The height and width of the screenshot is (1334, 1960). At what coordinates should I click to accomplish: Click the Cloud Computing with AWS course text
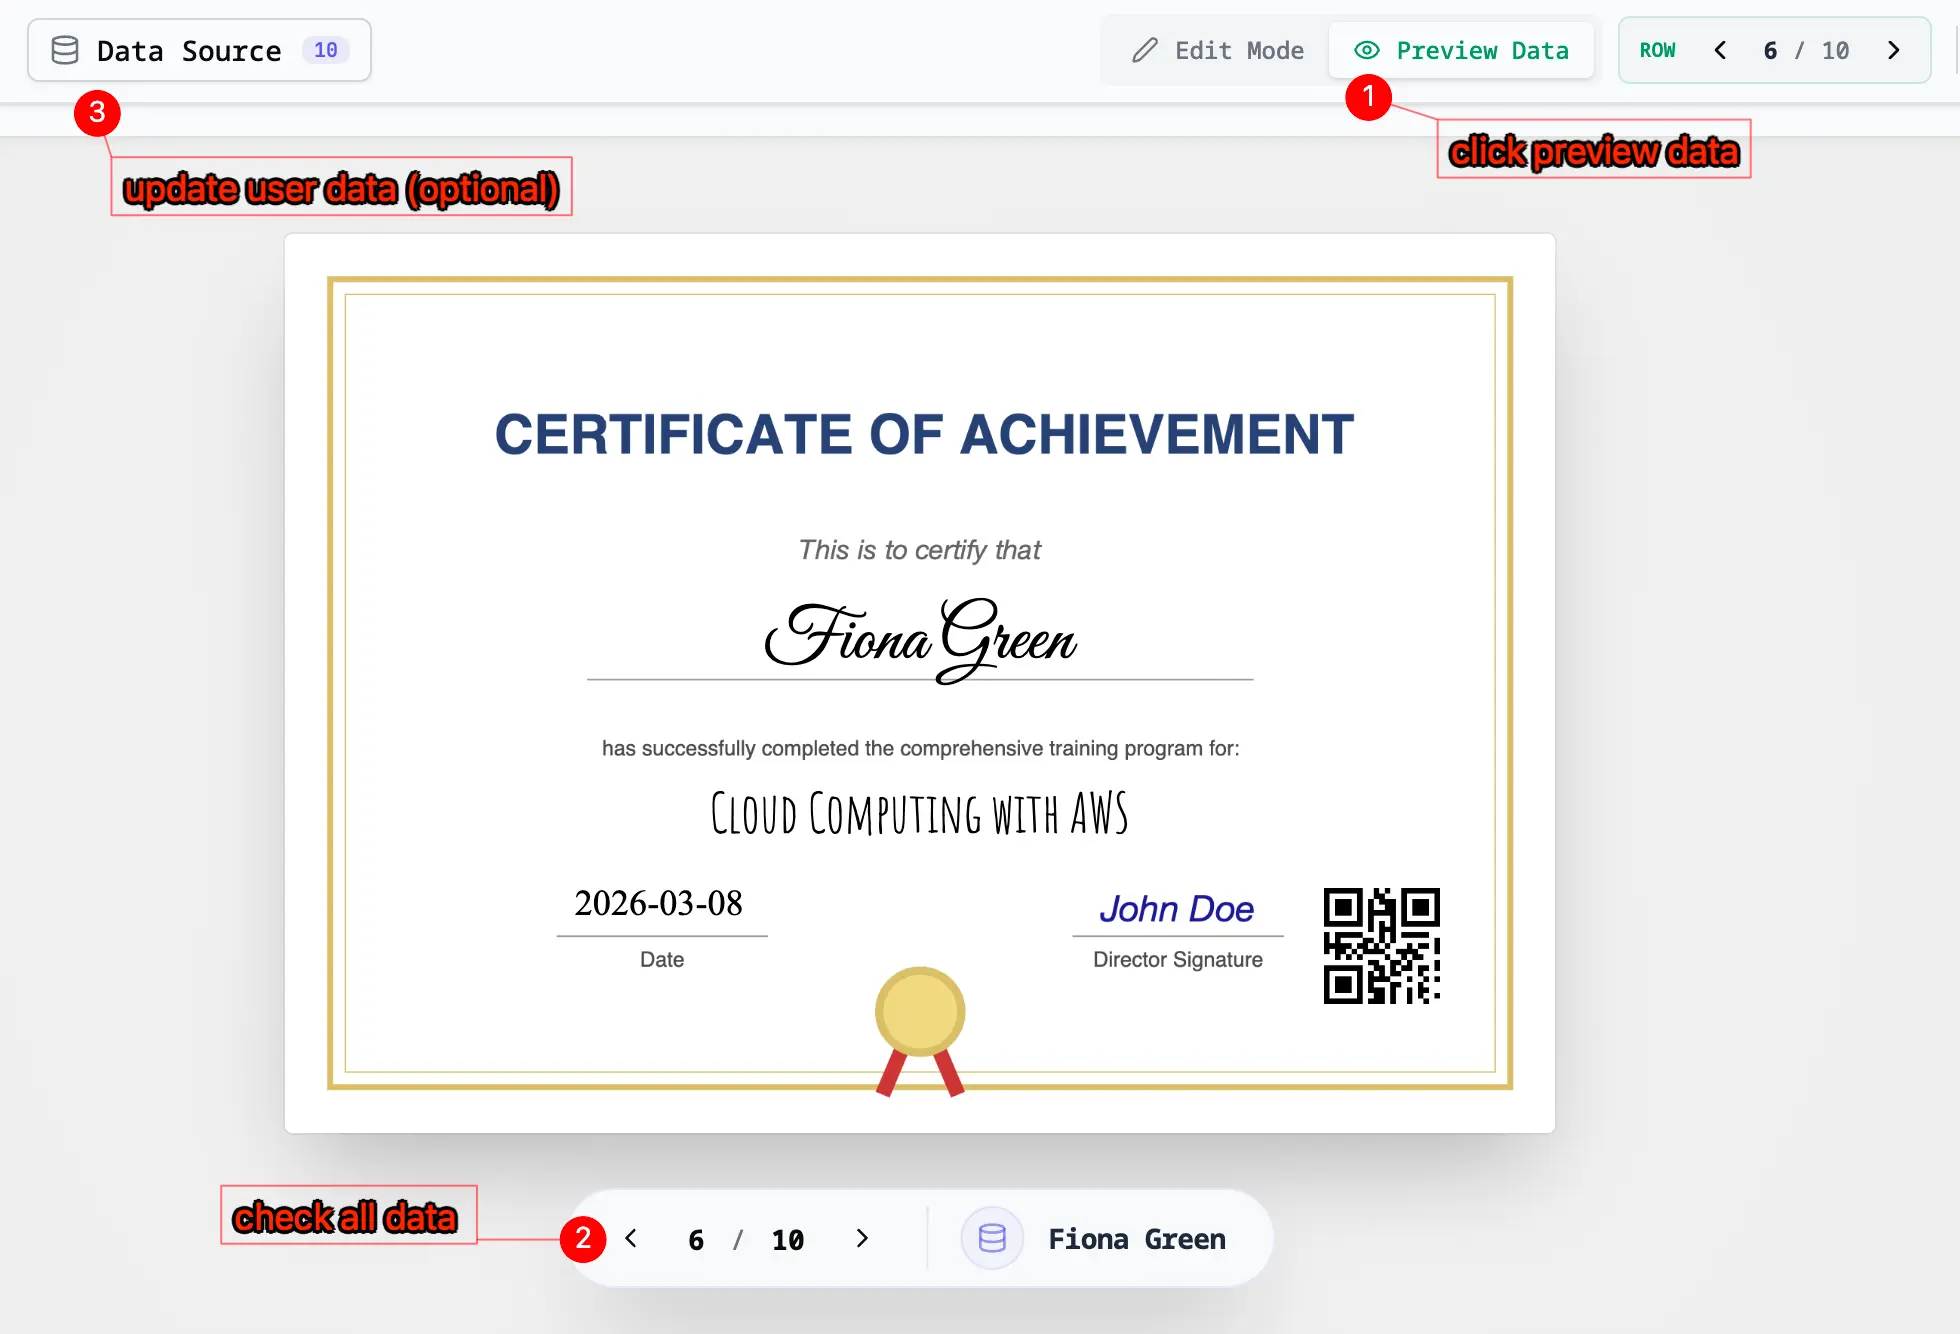point(920,814)
